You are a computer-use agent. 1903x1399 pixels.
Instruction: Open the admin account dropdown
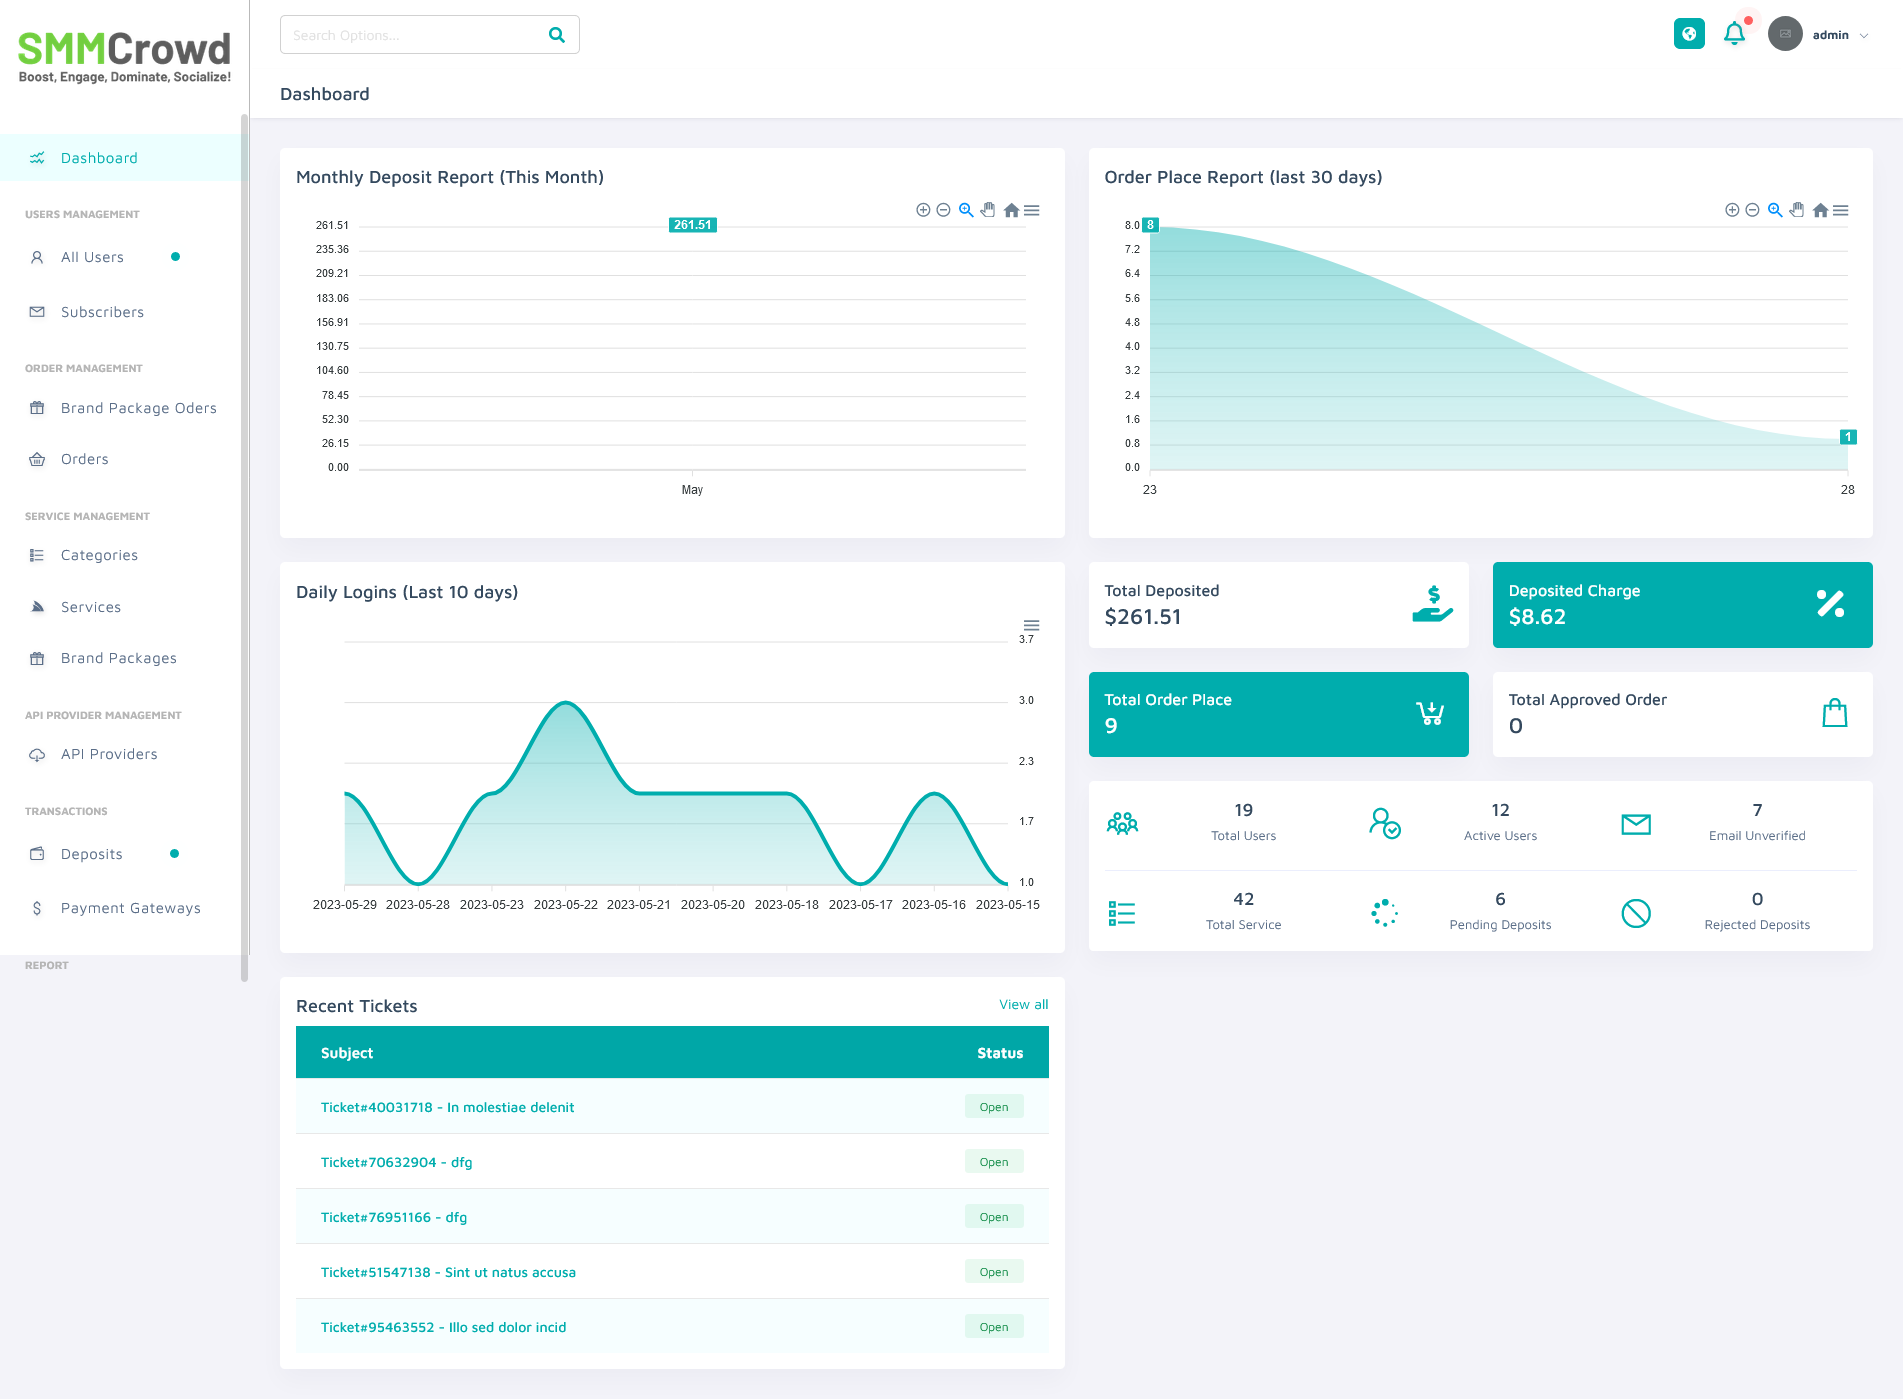tap(1837, 34)
